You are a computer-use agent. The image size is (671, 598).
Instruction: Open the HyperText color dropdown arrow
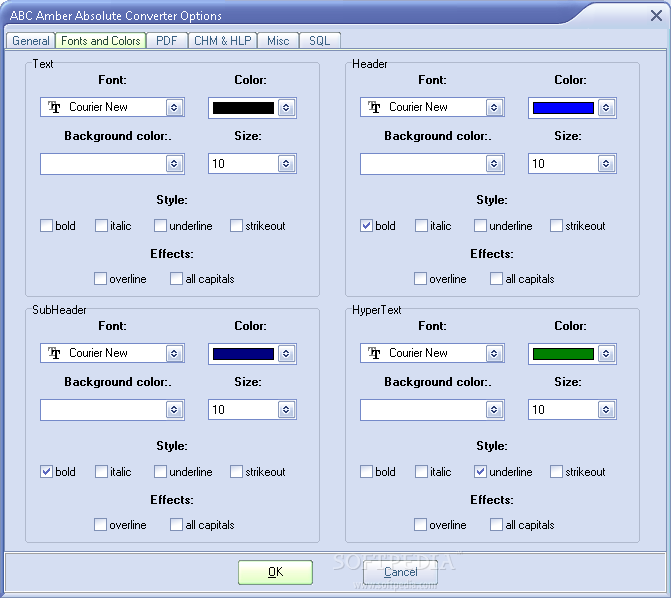pos(606,354)
